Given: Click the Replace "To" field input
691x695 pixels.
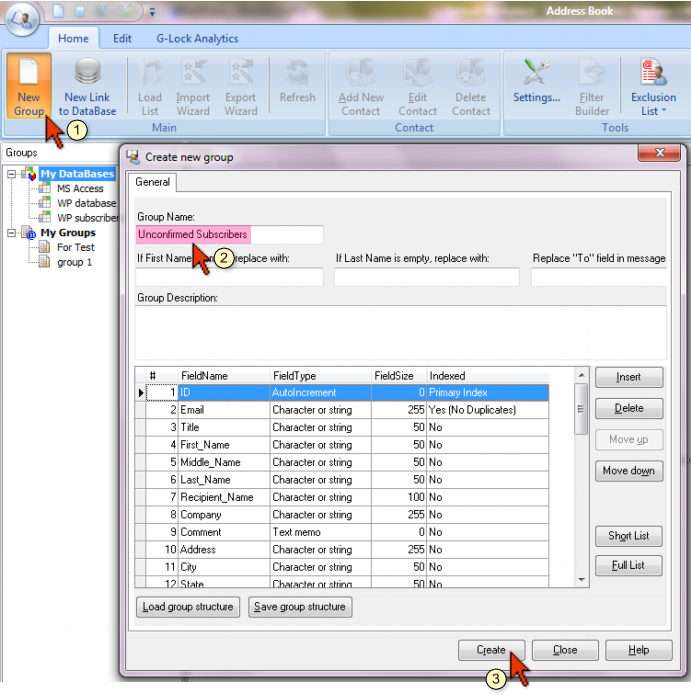Looking at the screenshot, I should point(599,277).
